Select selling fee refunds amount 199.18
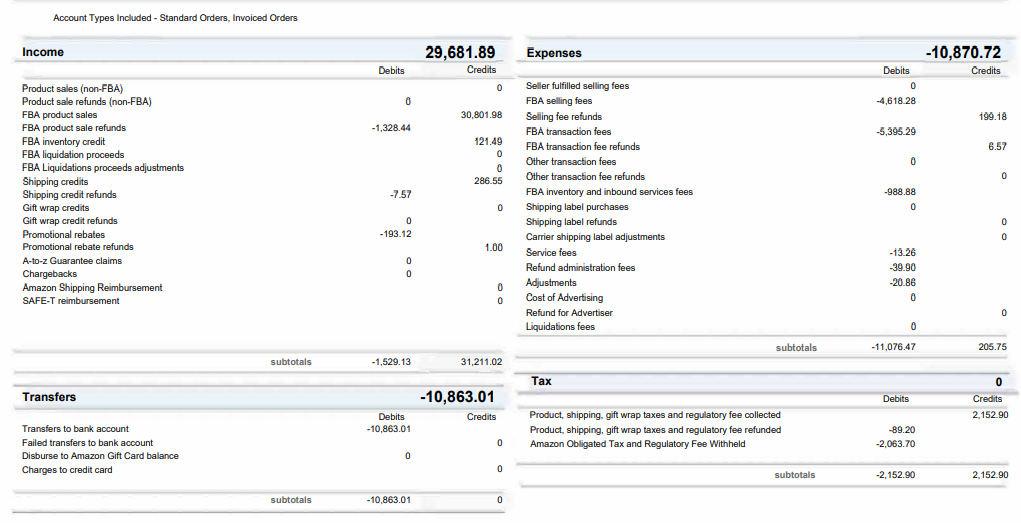This screenshot has height=523, width=1021. click(992, 117)
